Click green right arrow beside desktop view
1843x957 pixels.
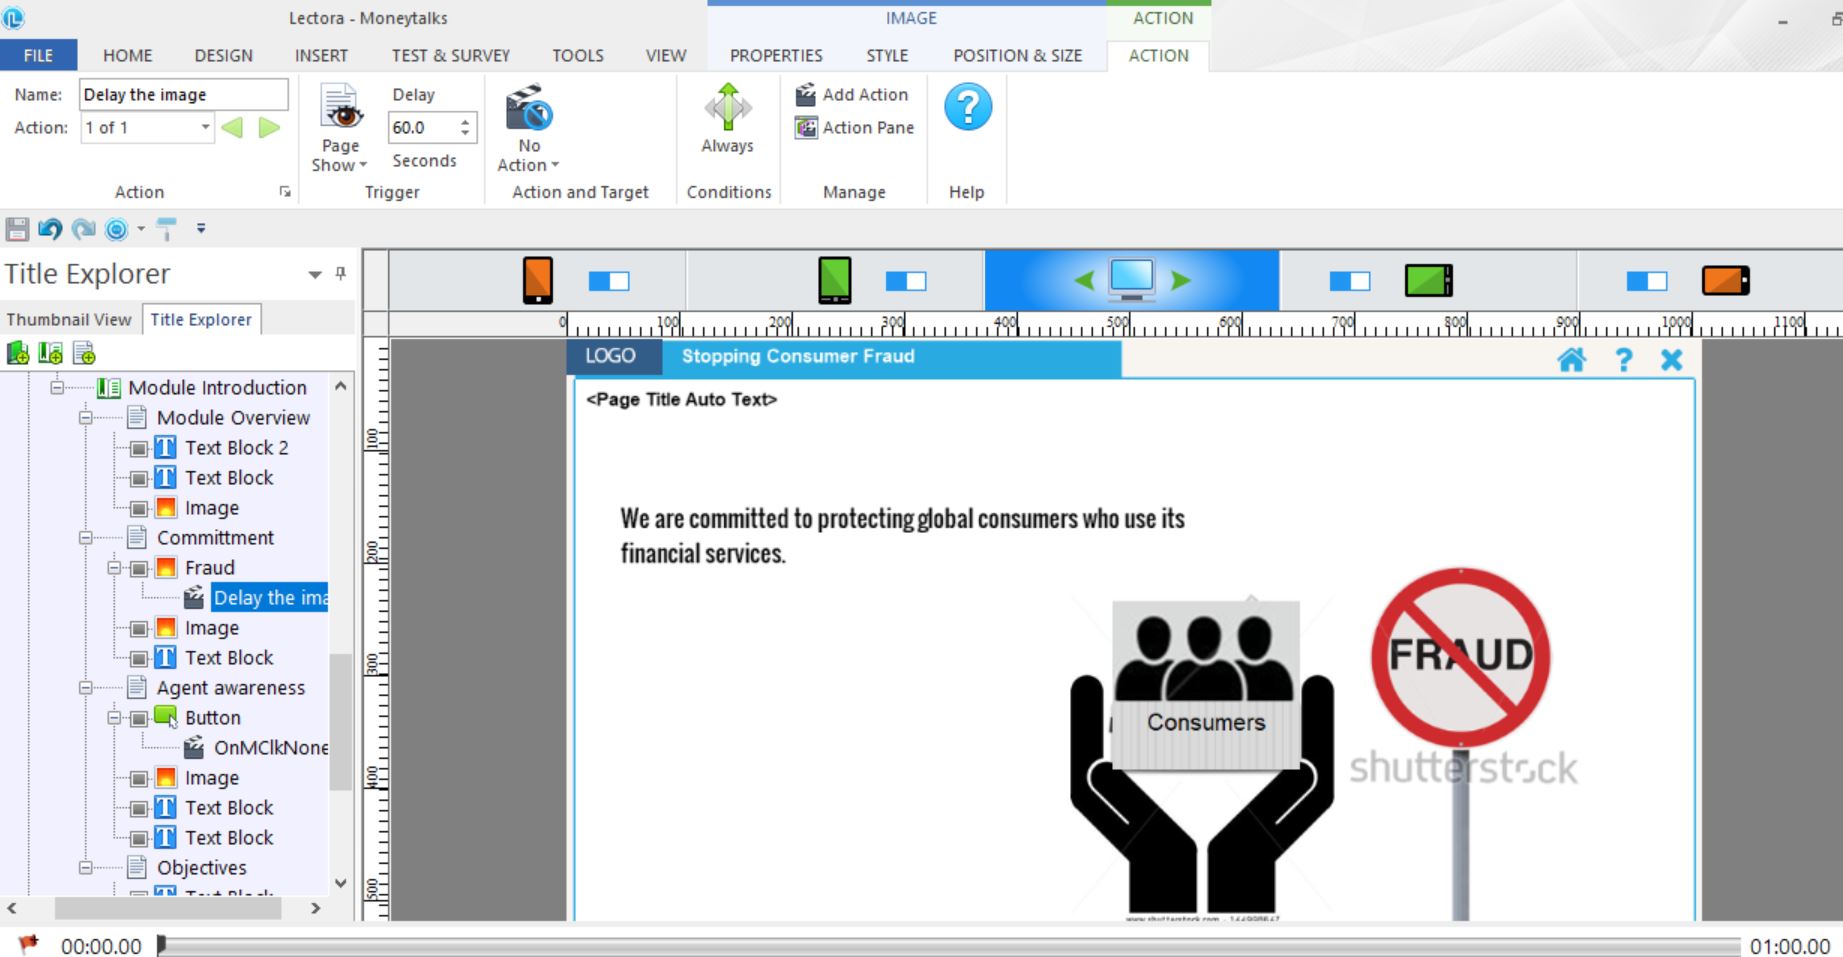pos(1180,281)
